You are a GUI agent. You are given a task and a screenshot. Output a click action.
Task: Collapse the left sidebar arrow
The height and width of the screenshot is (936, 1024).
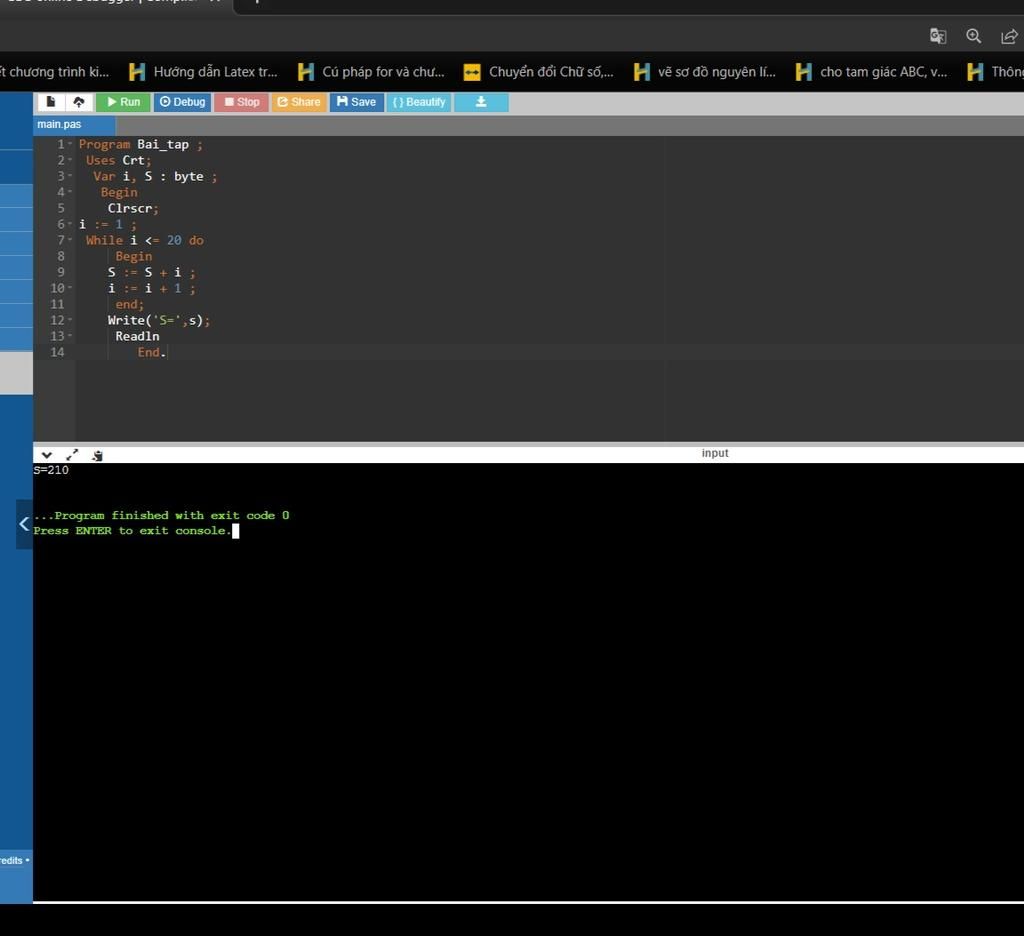[24, 524]
